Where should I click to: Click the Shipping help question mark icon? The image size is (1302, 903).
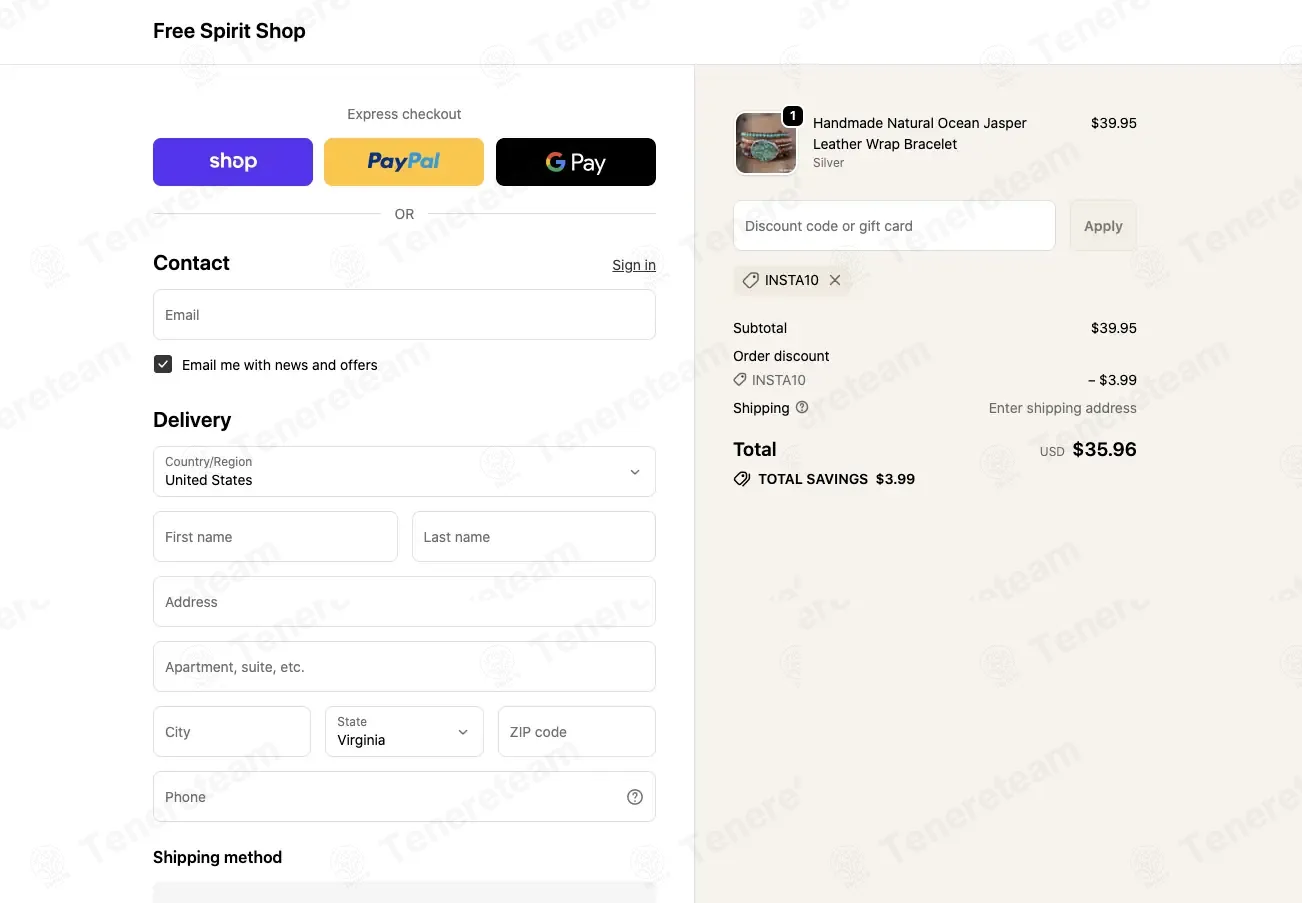tap(802, 407)
